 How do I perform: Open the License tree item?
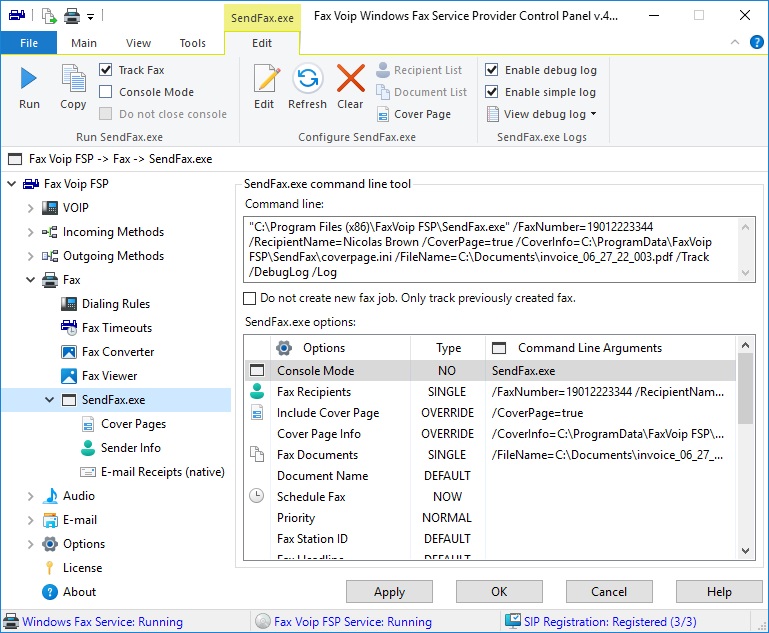coord(82,568)
